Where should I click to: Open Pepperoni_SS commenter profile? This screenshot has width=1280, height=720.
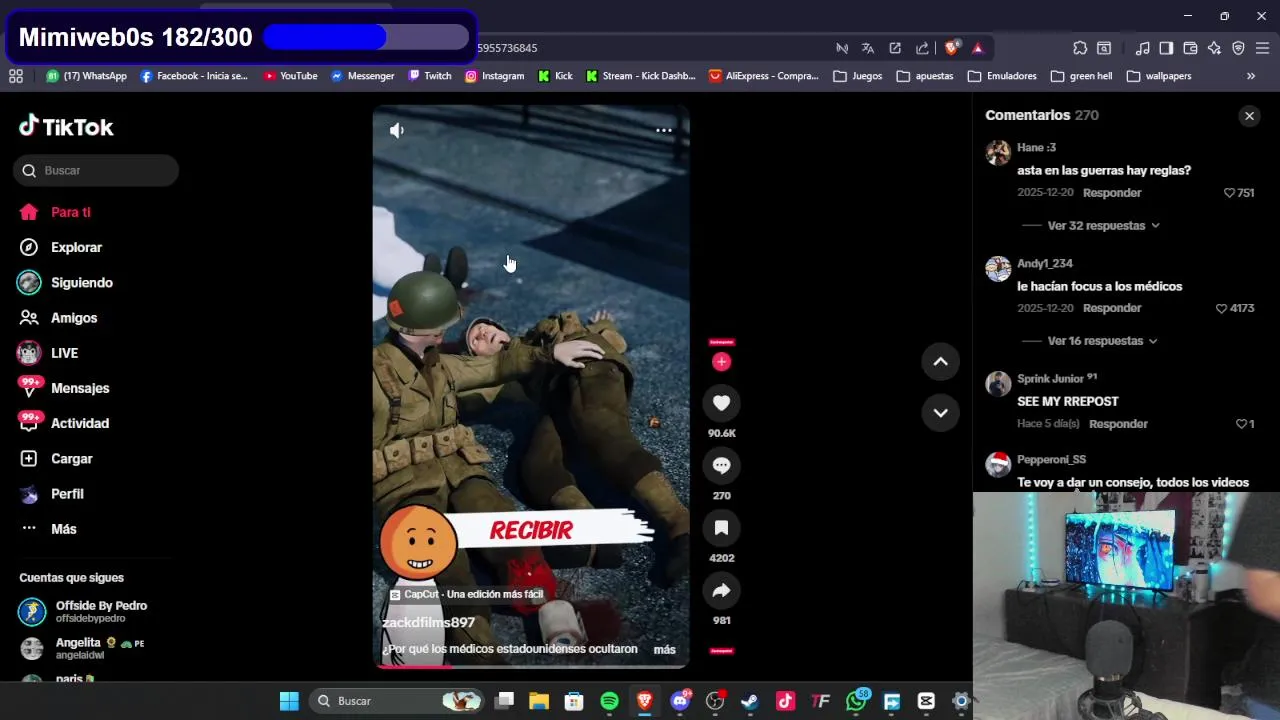click(x=1051, y=460)
